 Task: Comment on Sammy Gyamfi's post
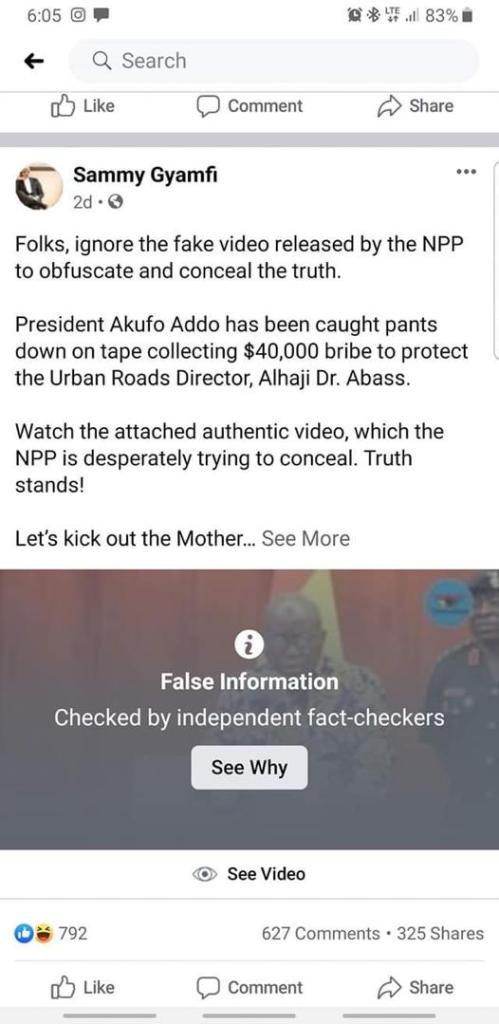(249, 987)
